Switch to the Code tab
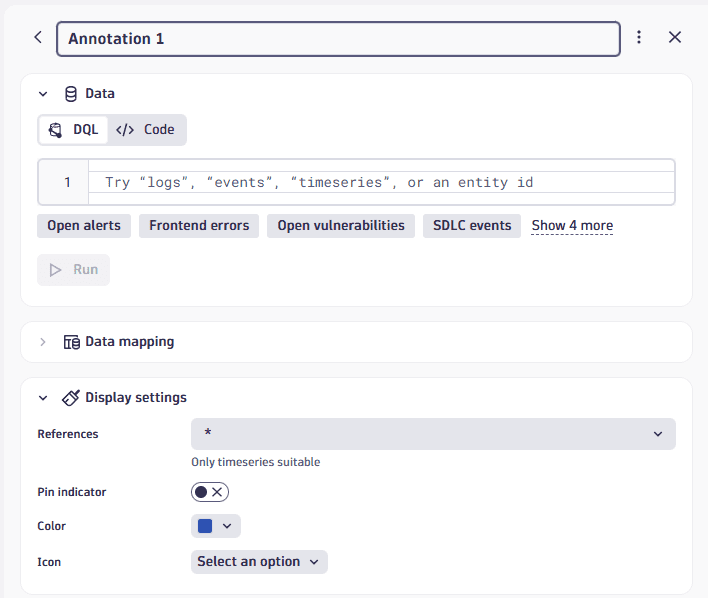708x598 pixels. 145,130
